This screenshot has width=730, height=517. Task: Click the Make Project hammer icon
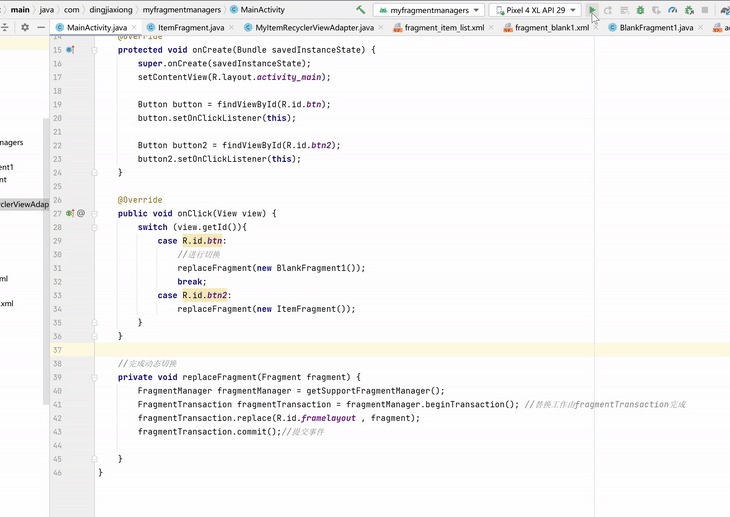pyautogui.click(x=361, y=10)
